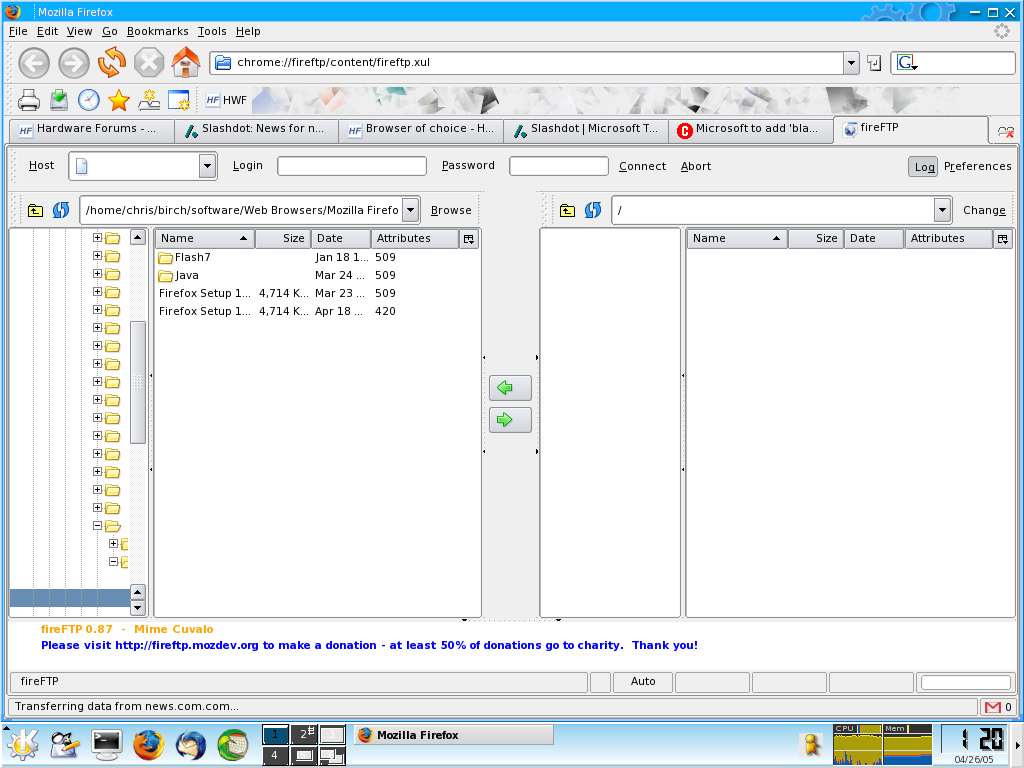Collapse the nested expanded subfolder in local tree
The image size is (1024, 768).
(113, 561)
